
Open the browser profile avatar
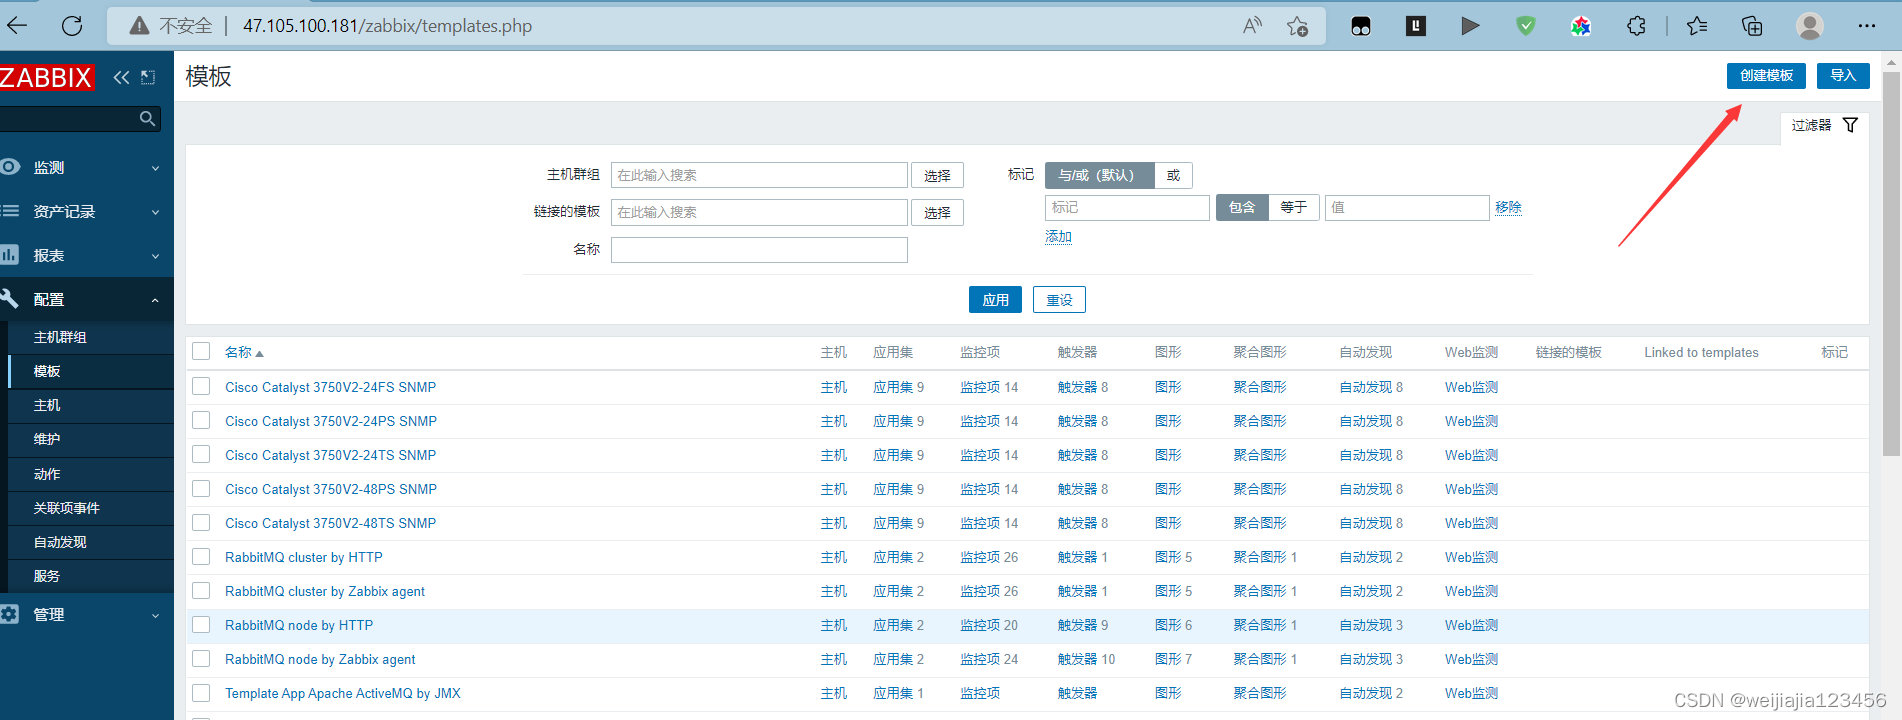[x=1809, y=25]
